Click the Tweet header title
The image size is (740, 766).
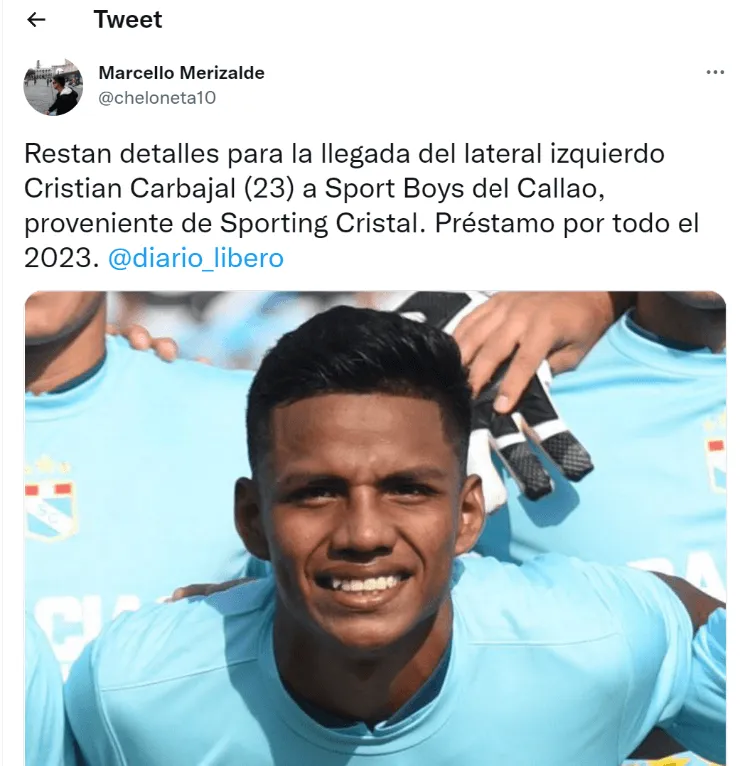click(x=127, y=20)
